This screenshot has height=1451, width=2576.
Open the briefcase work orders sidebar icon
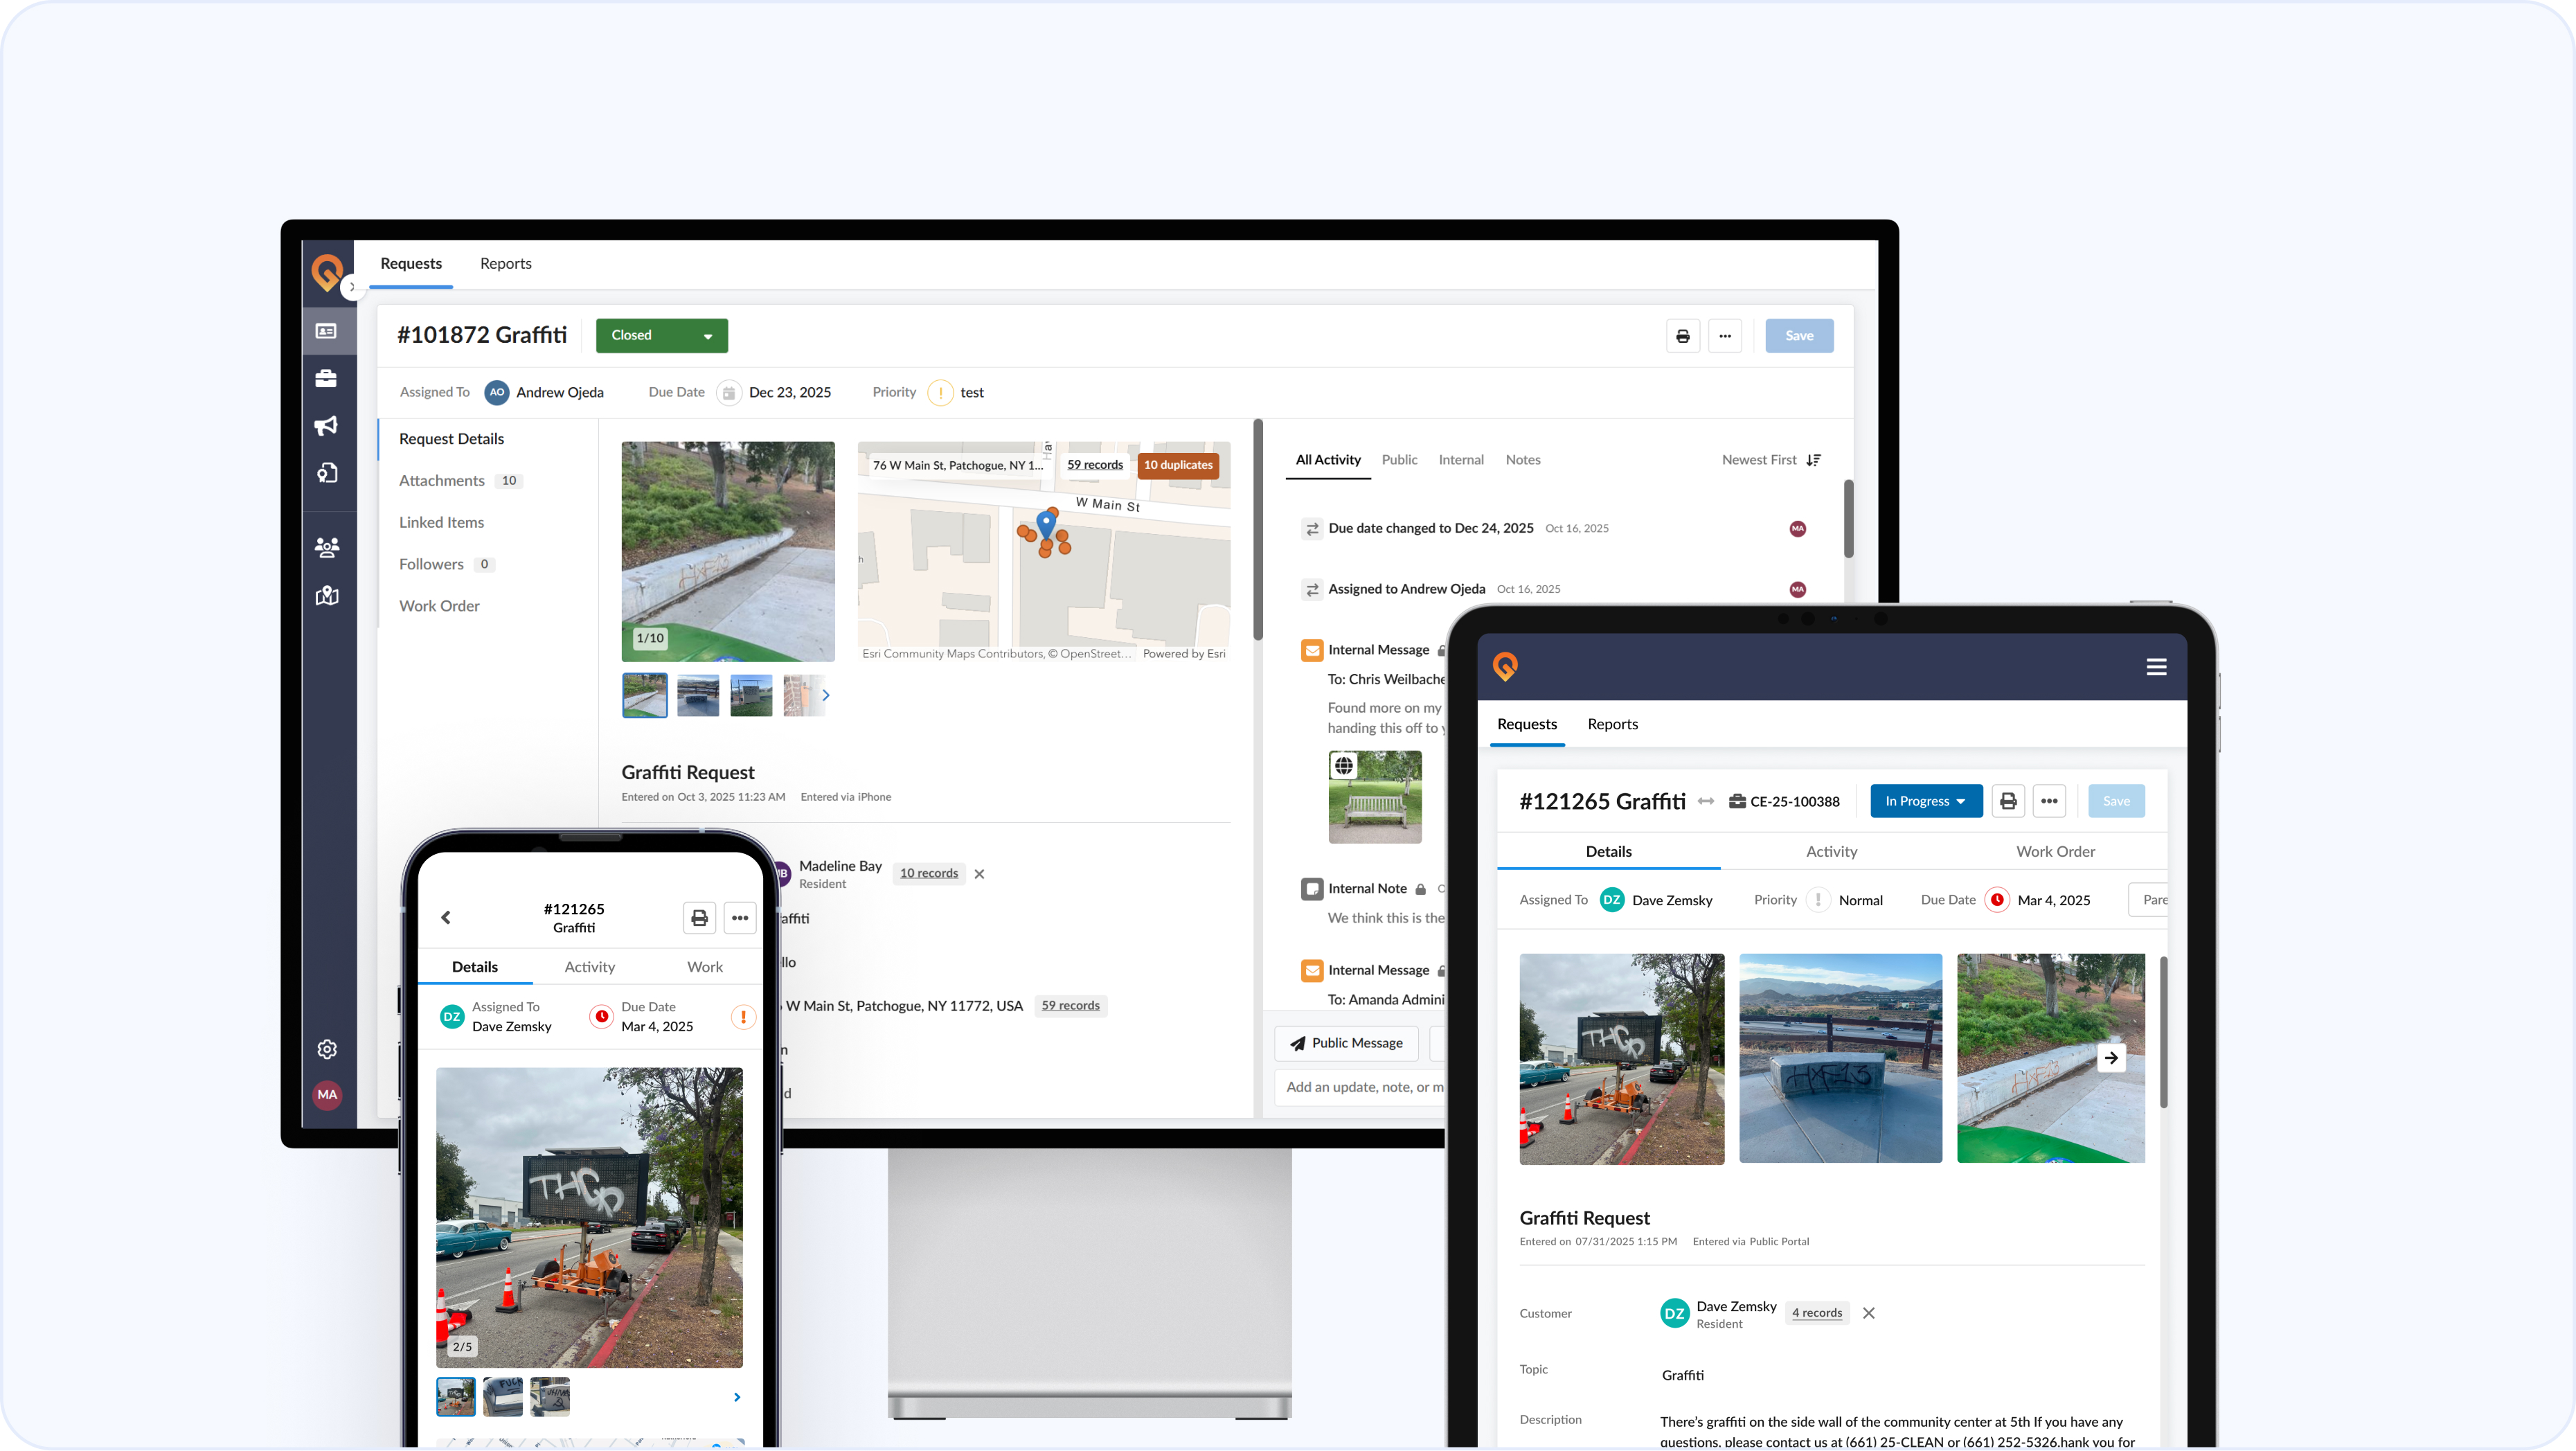pos(326,378)
